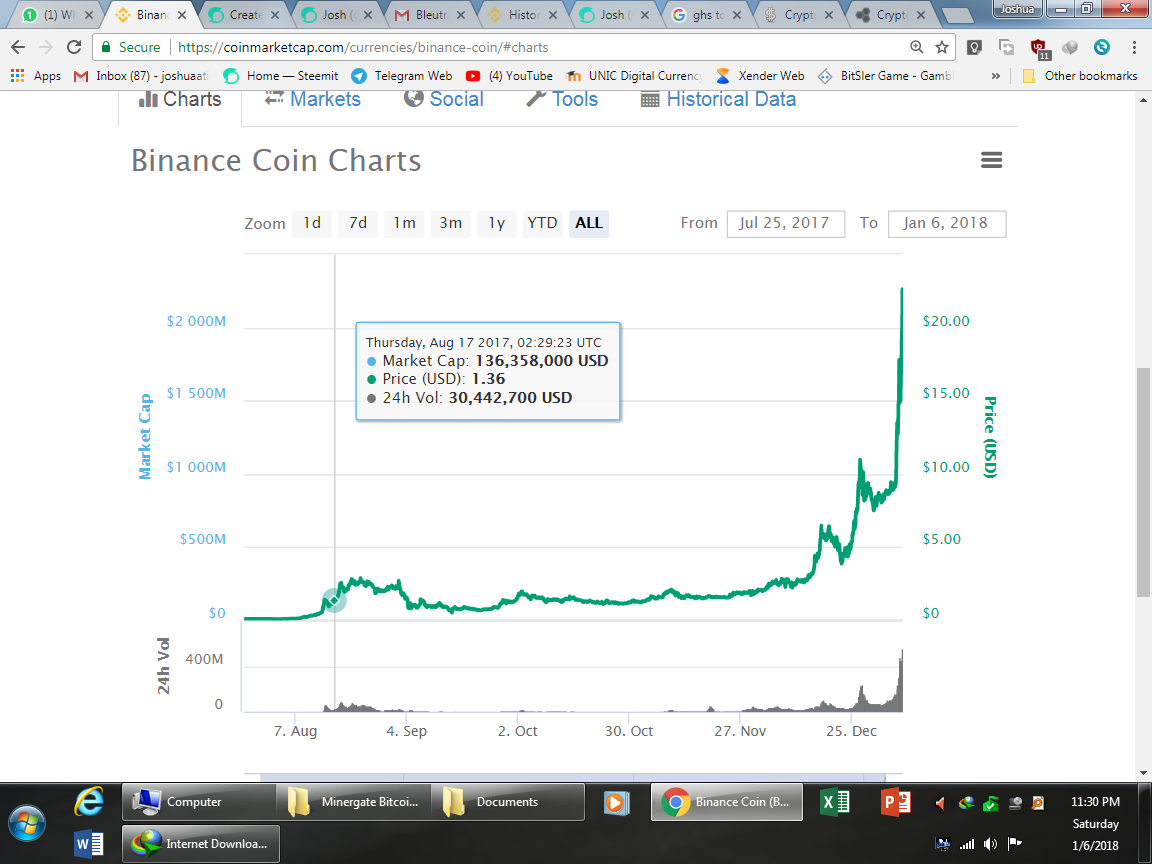Open the BitSler Game bookmark
The image size is (1152, 864).
[885, 76]
